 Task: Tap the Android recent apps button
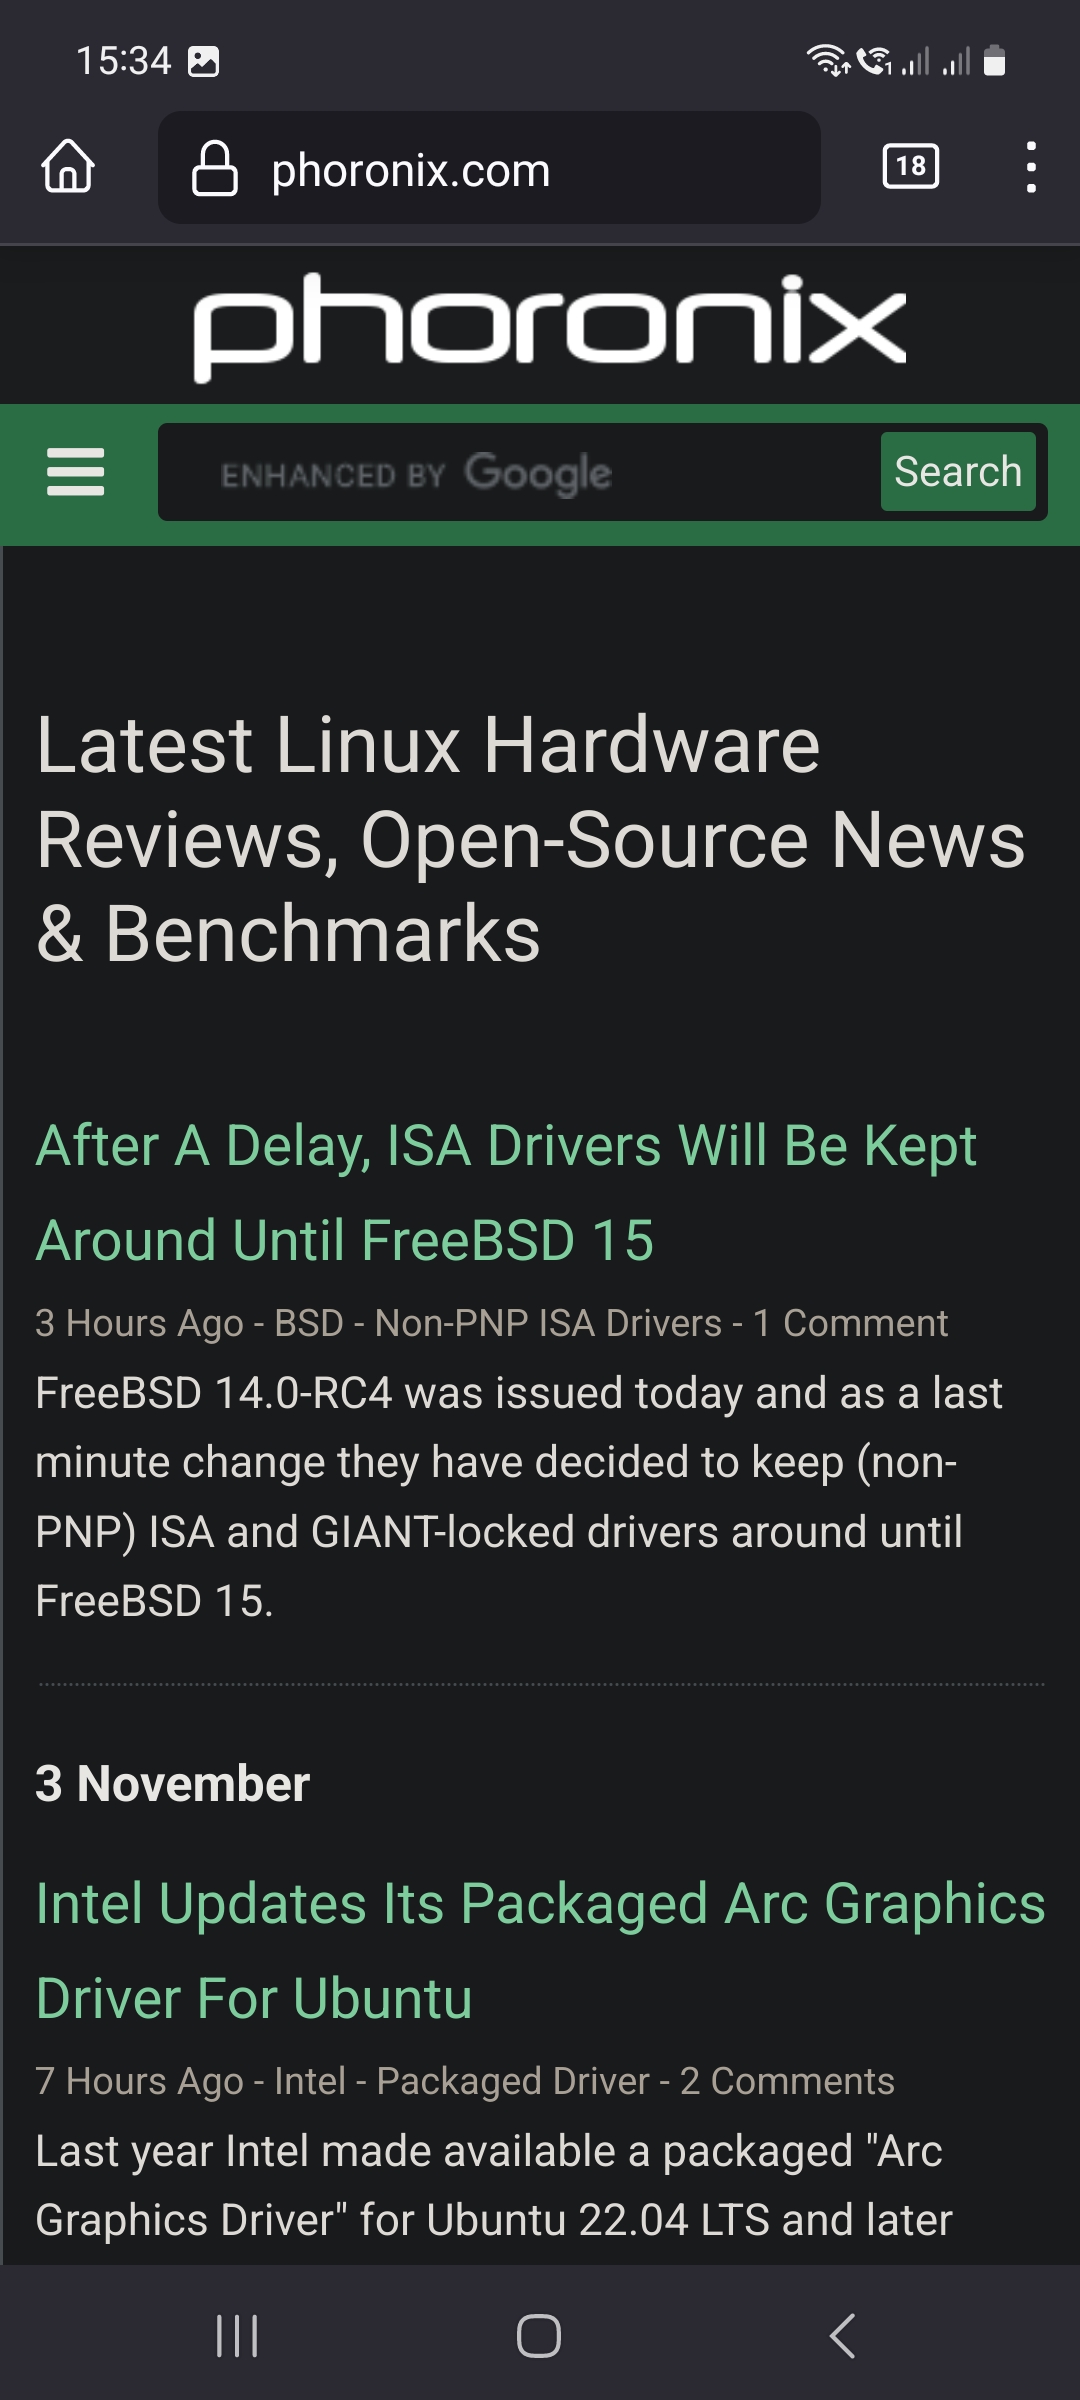tap(238, 2336)
